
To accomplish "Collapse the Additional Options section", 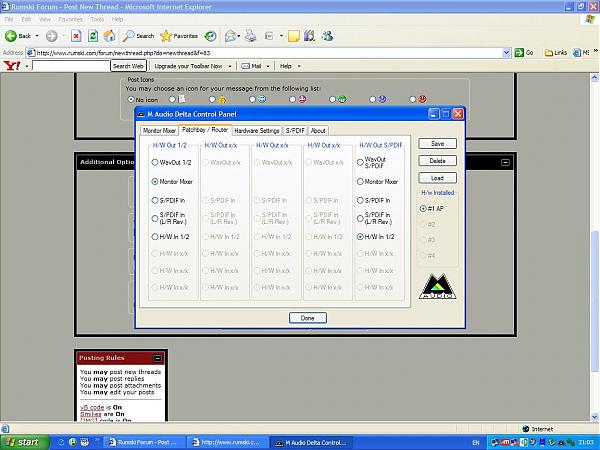I will [505, 161].
